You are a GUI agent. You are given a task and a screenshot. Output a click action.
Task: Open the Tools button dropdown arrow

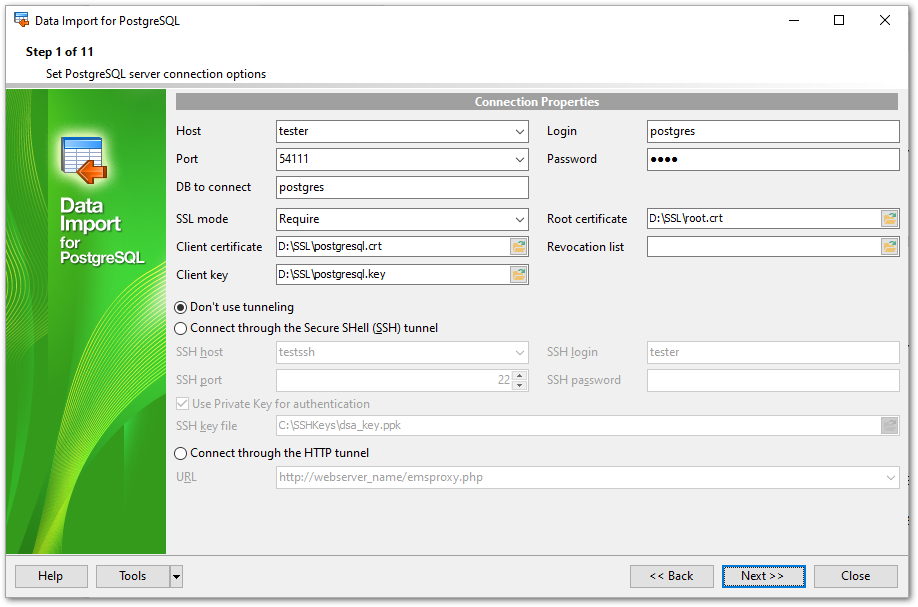pyautogui.click(x=176, y=576)
